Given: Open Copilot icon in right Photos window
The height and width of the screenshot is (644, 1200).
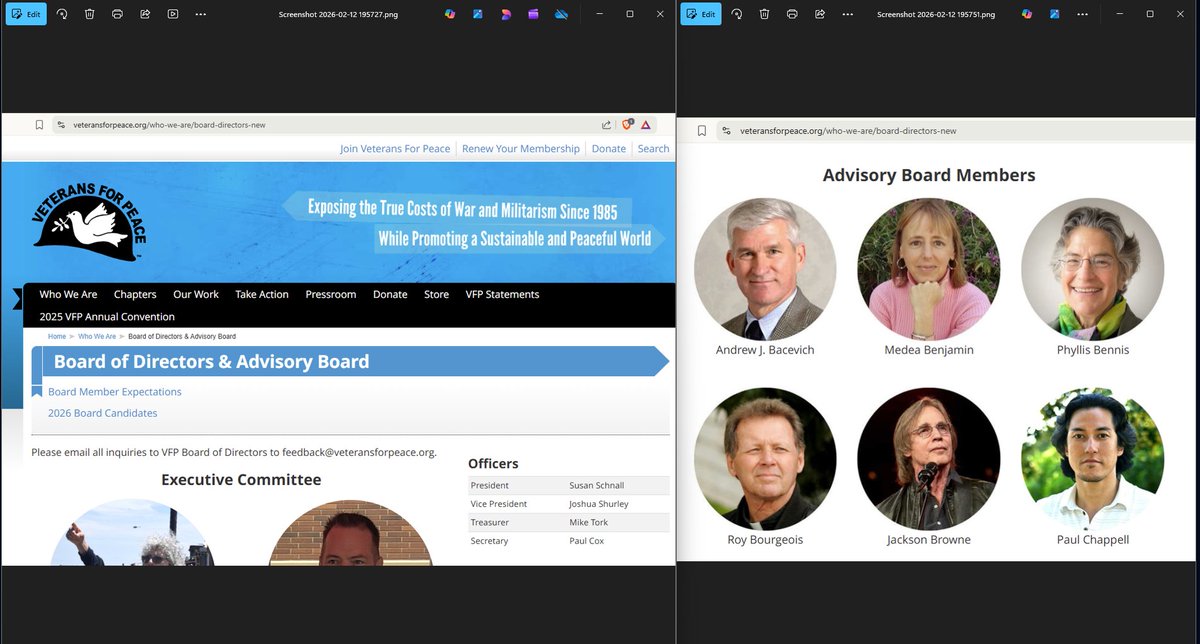Looking at the screenshot, I should click(1027, 14).
